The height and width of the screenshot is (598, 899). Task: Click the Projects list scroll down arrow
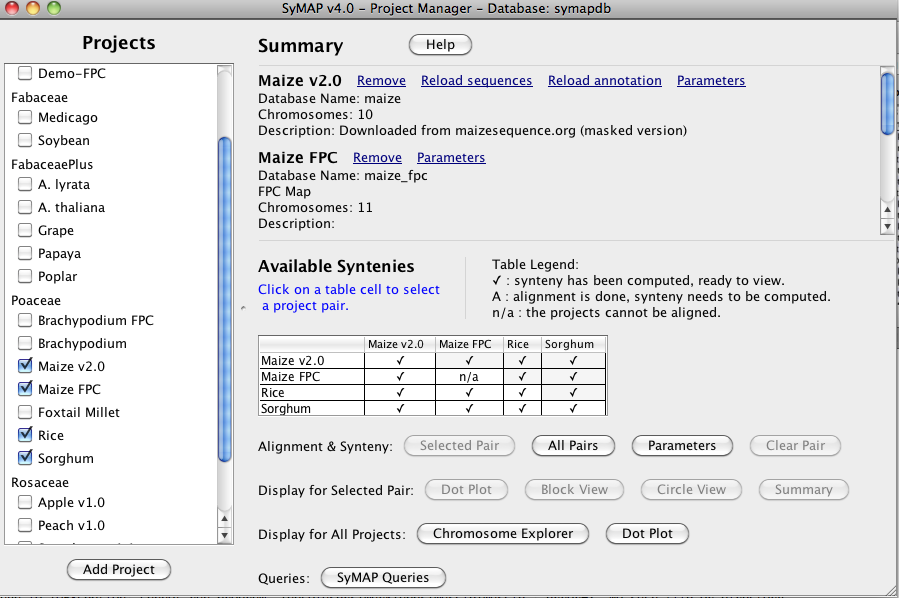click(x=225, y=536)
